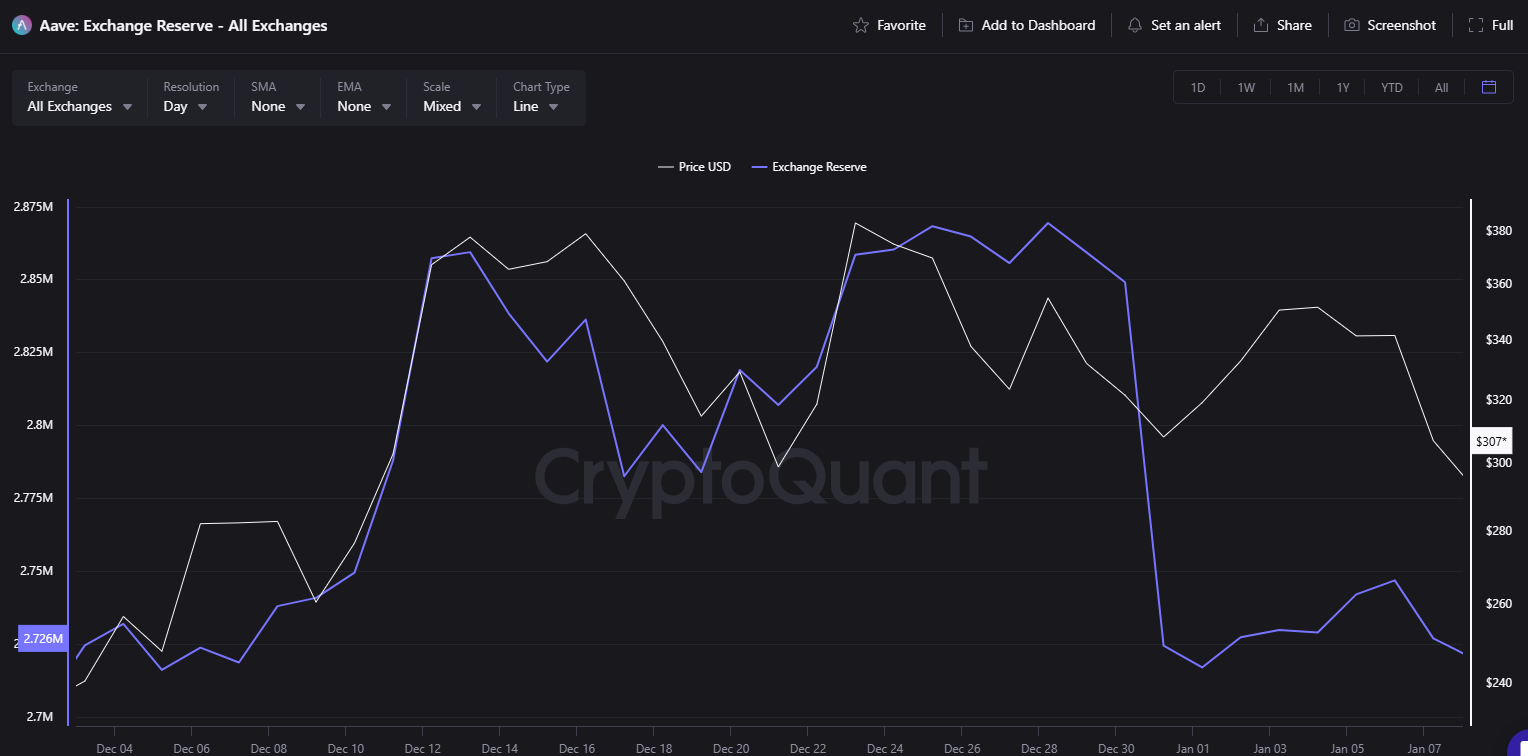The width and height of the screenshot is (1528, 756).
Task: Click the Favorite button label
Action: (901, 25)
